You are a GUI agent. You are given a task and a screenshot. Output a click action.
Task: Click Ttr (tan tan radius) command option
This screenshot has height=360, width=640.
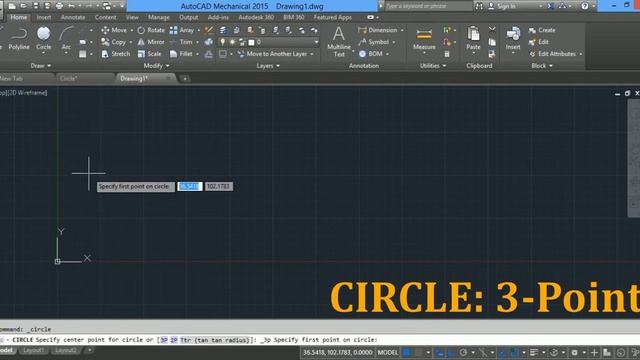click(x=214, y=340)
